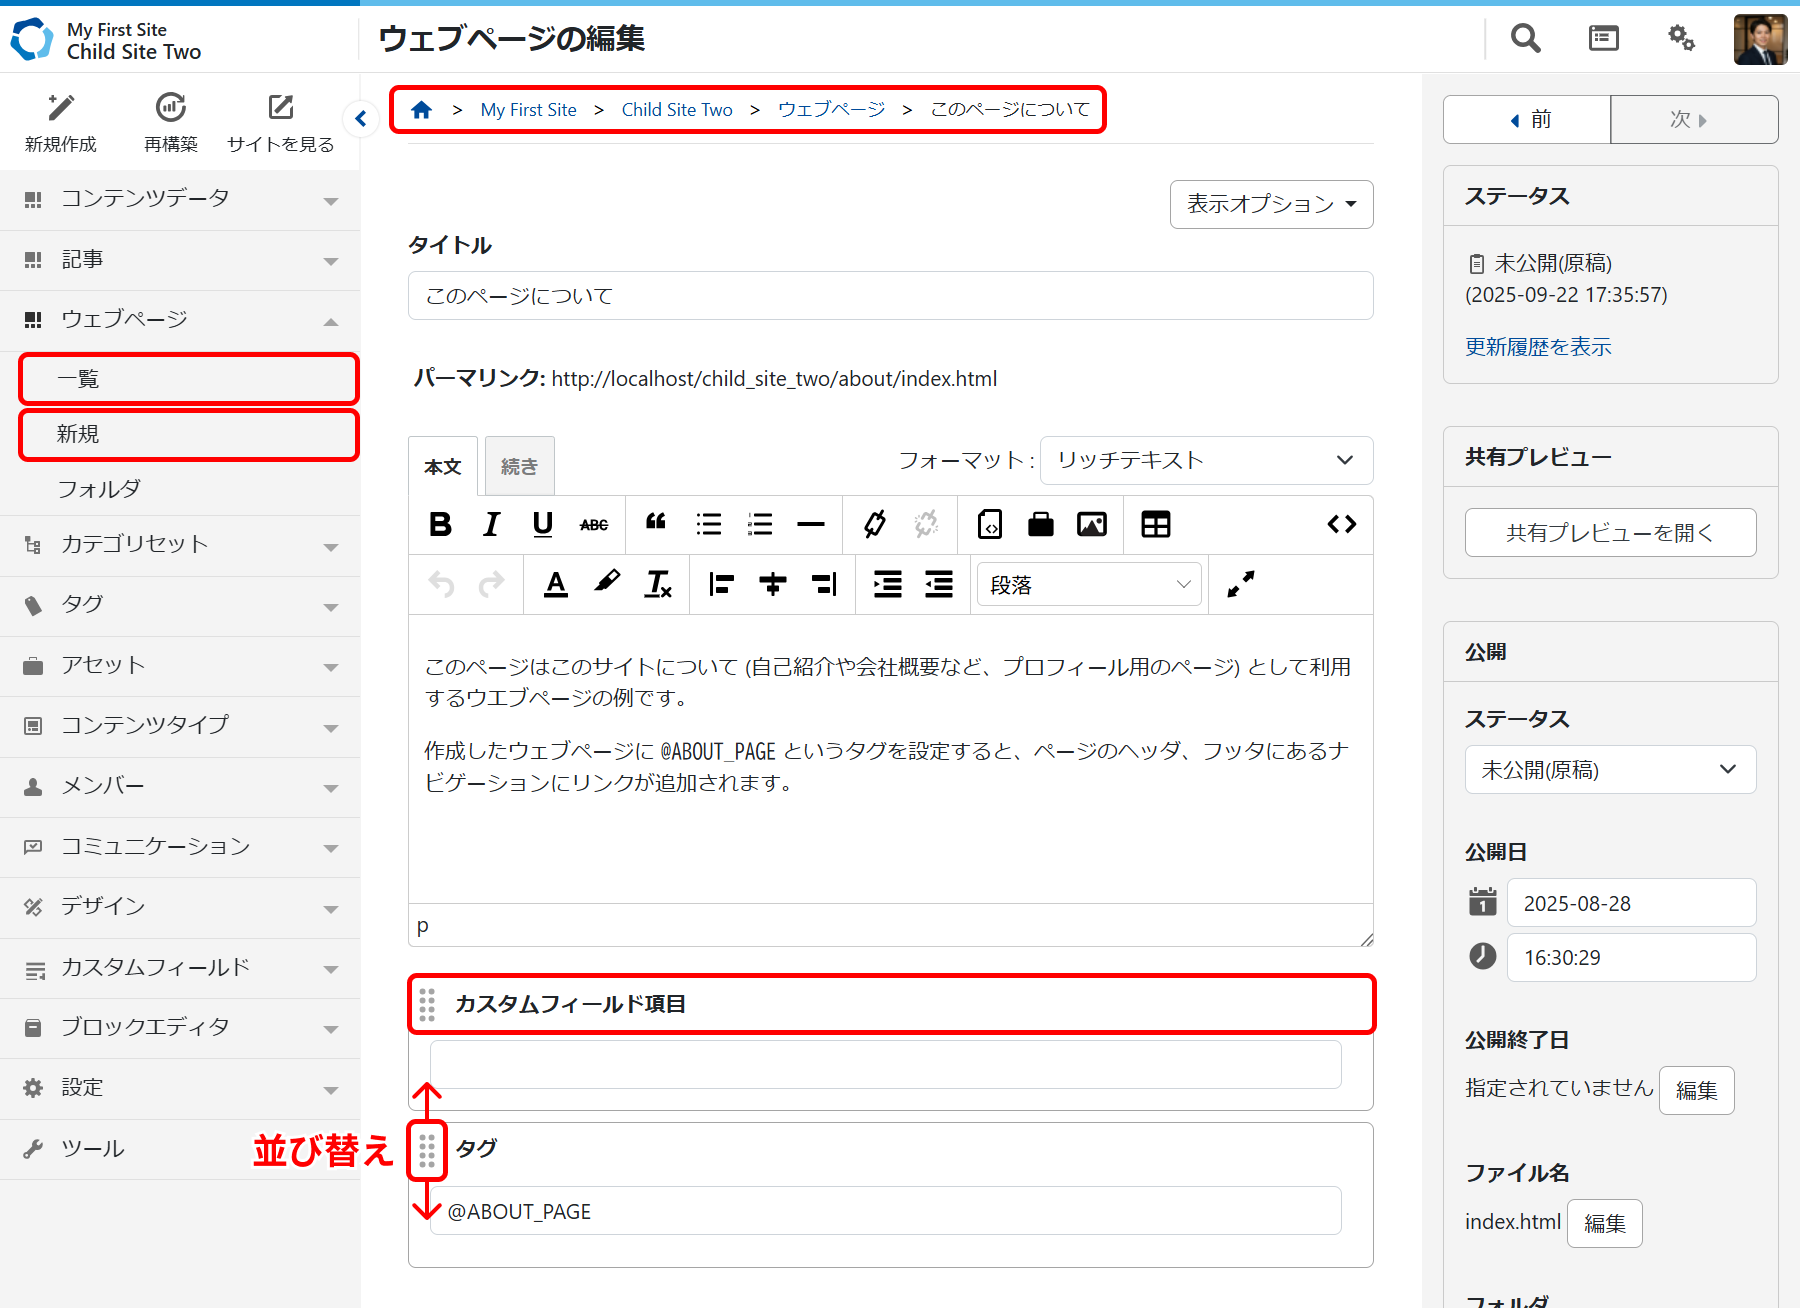
Task: Click the text color icon
Action: (556, 584)
